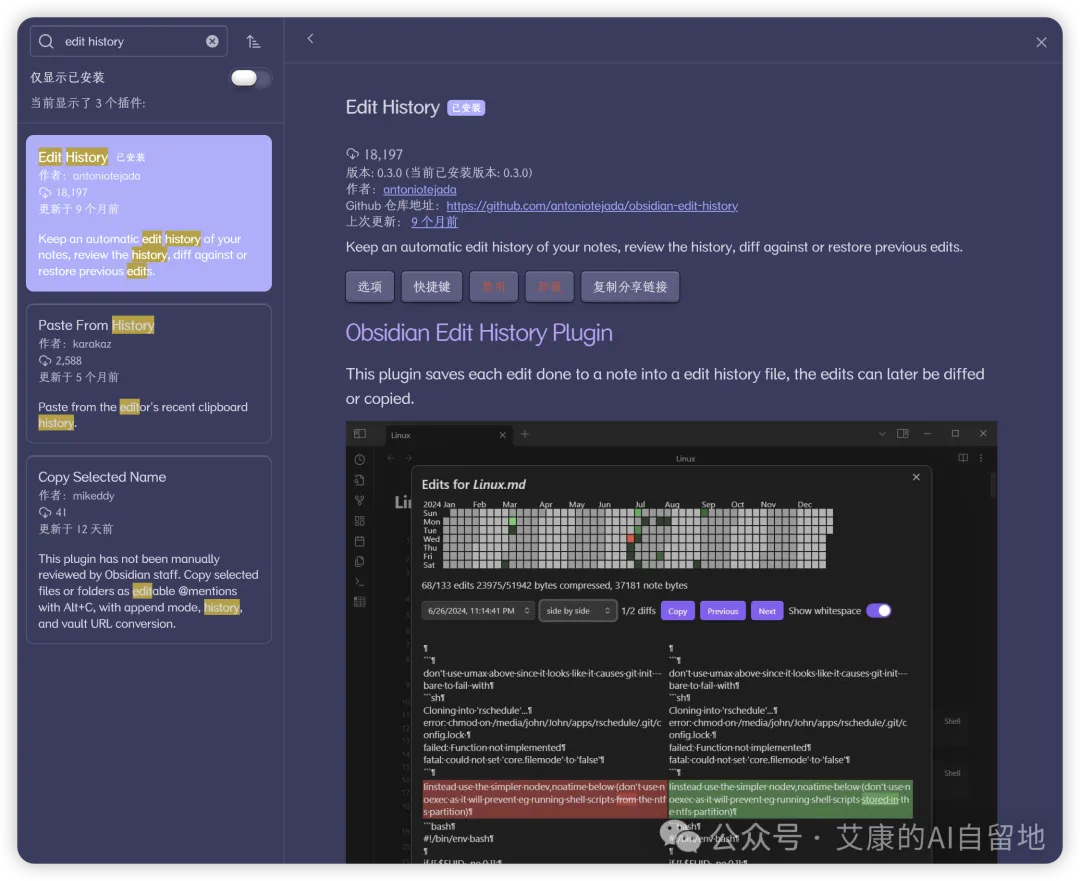Click the calendar icon in screenshot sidebar
Image resolution: width=1080 pixels, height=881 pixels.
(360, 541)
